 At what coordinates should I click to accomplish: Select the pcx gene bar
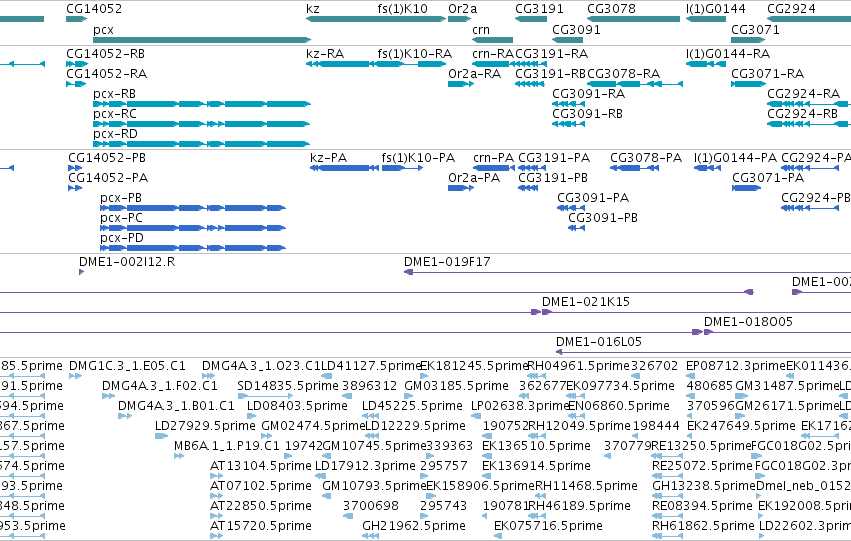pyautogui.click(x=202, y=40)
